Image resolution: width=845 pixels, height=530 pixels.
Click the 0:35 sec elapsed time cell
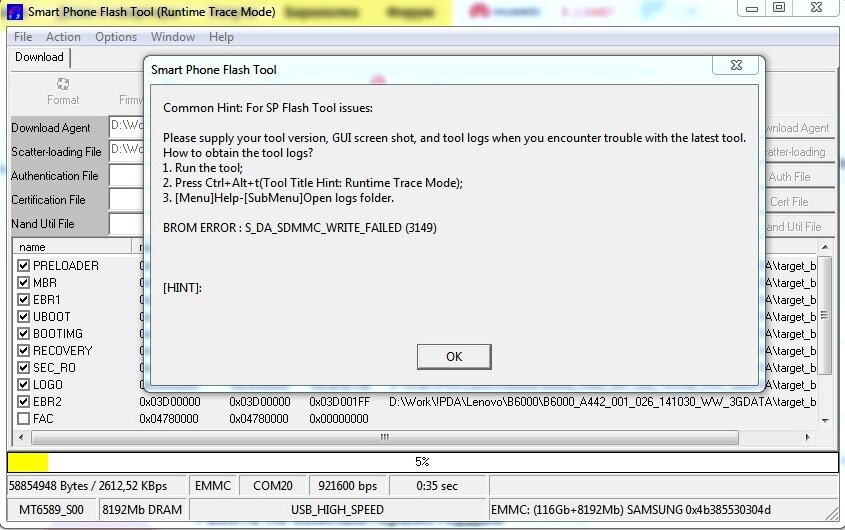coord(437,486)
